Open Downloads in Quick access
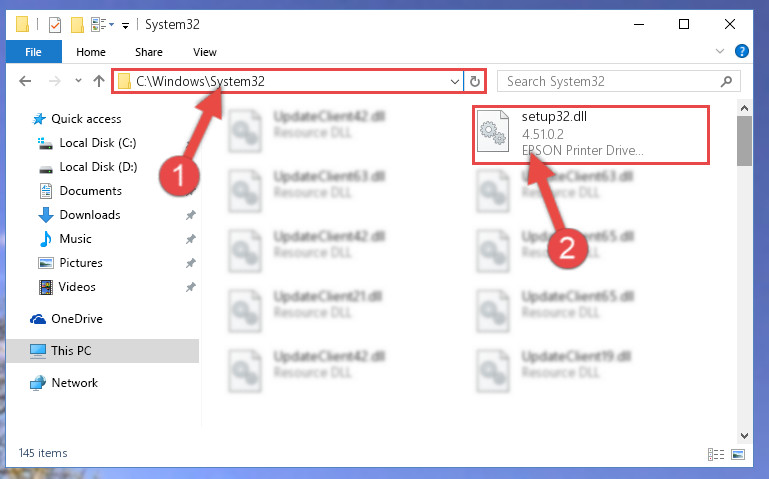The height and width of the screenshot is (479, 769). 90,215
